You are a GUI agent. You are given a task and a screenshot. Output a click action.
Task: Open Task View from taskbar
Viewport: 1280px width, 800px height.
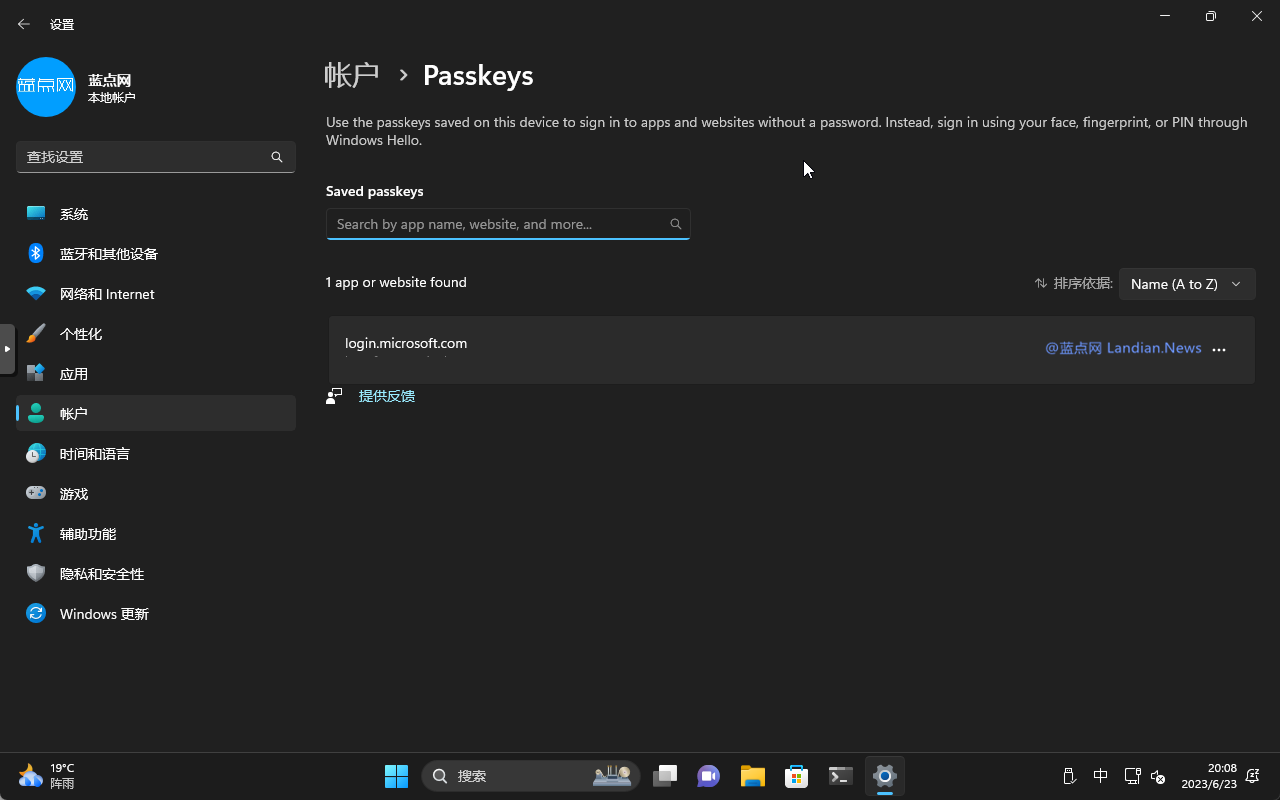pyautogui.click(x=665, y=776)
